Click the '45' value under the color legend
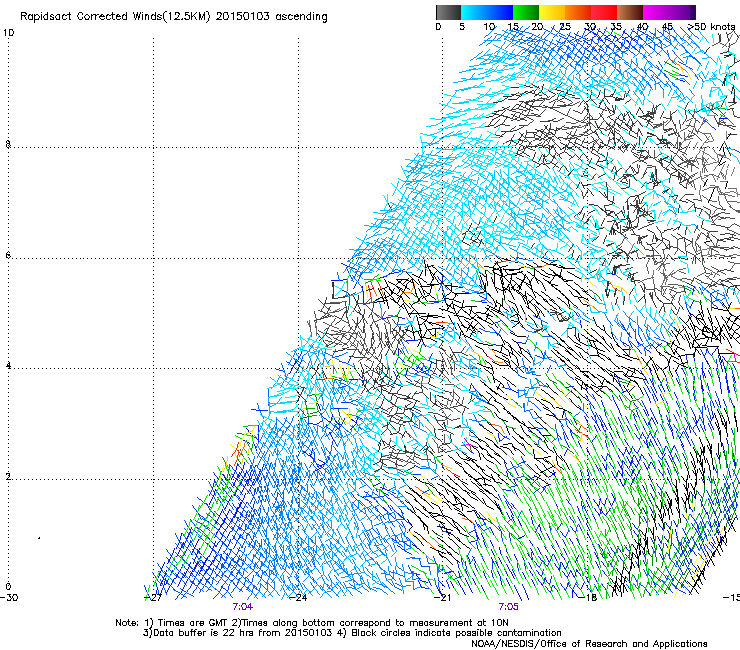This screenshot has height=650, width=740. click(x=667, y=27)
